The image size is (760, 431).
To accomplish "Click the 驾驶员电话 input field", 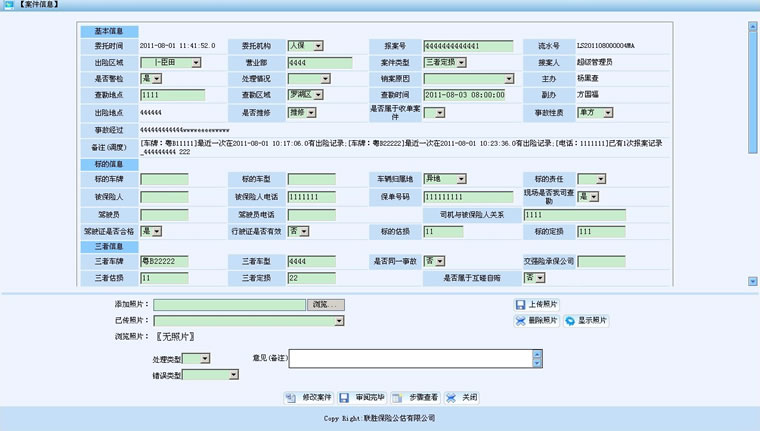I will click(x=312, y=215).
